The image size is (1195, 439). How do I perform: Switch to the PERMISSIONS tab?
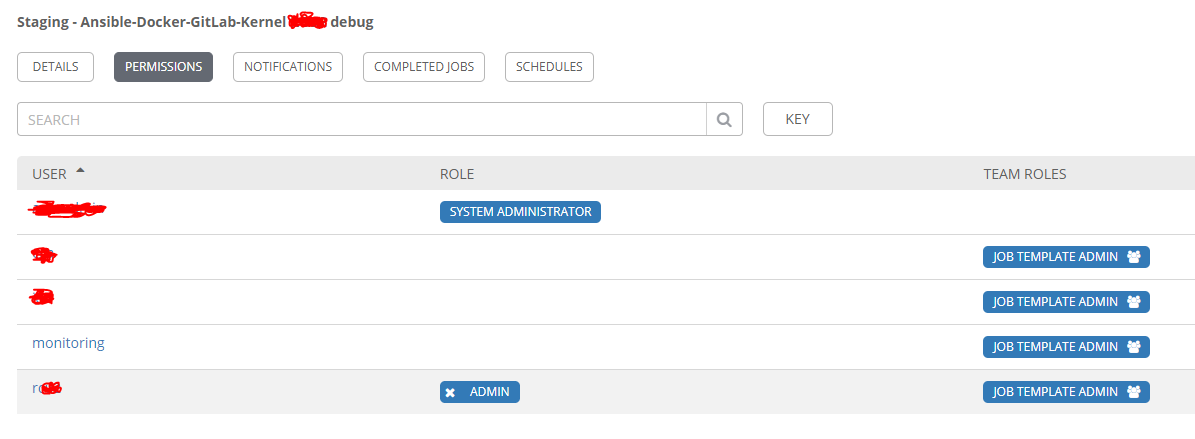164,66
